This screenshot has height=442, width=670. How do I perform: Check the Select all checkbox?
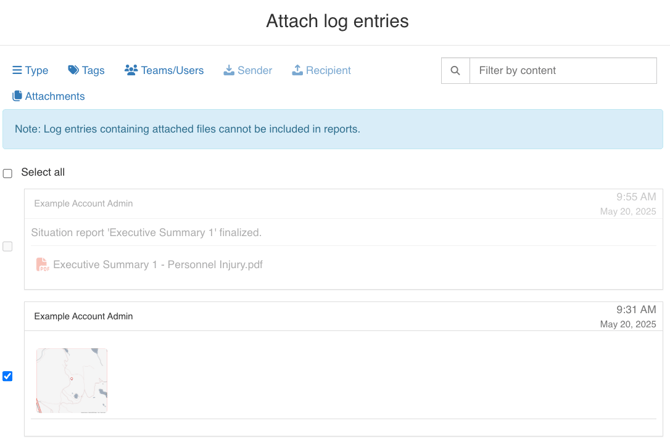tap(8, 173)
